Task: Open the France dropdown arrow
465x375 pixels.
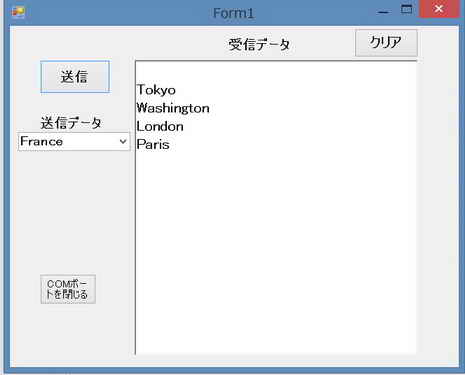Action: pos(123,141)
